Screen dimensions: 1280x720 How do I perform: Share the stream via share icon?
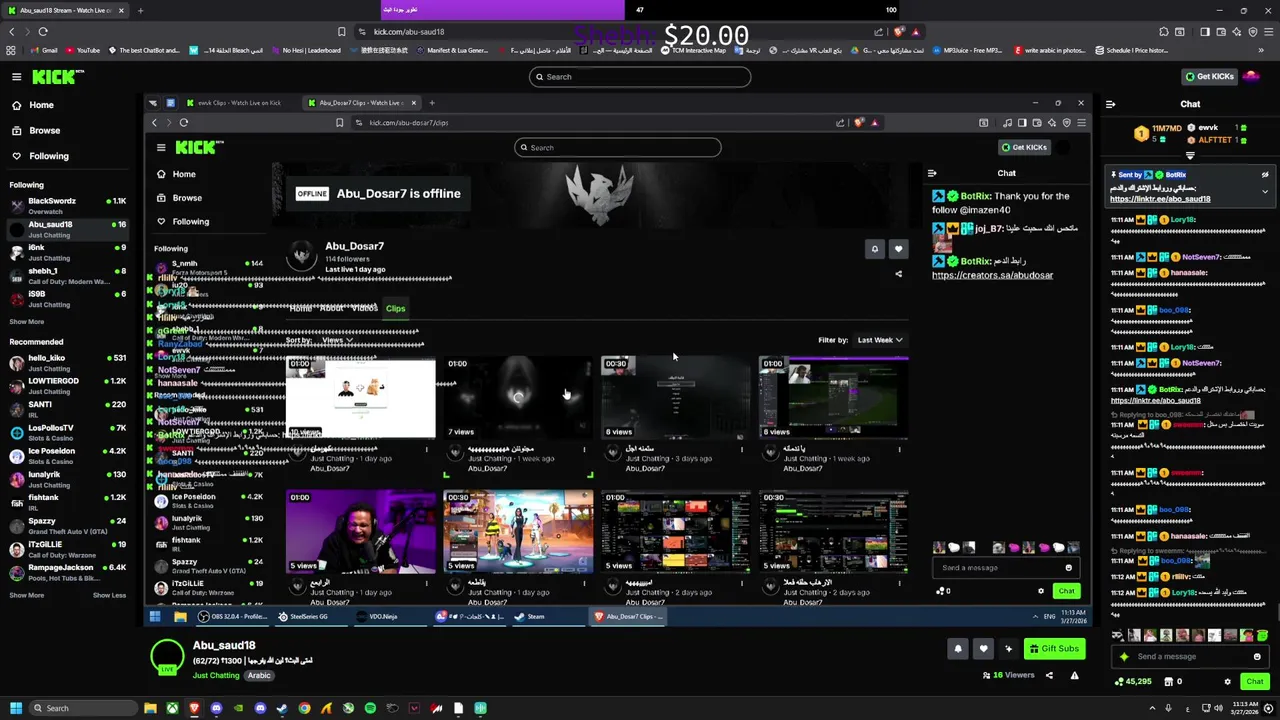click(1049, 675)
